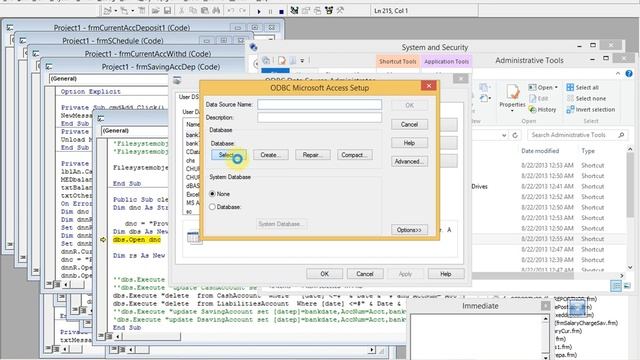Open the Menu Editor from the toolbar
This screenshot has height=360, width=640.
click(x=142, y=11)
